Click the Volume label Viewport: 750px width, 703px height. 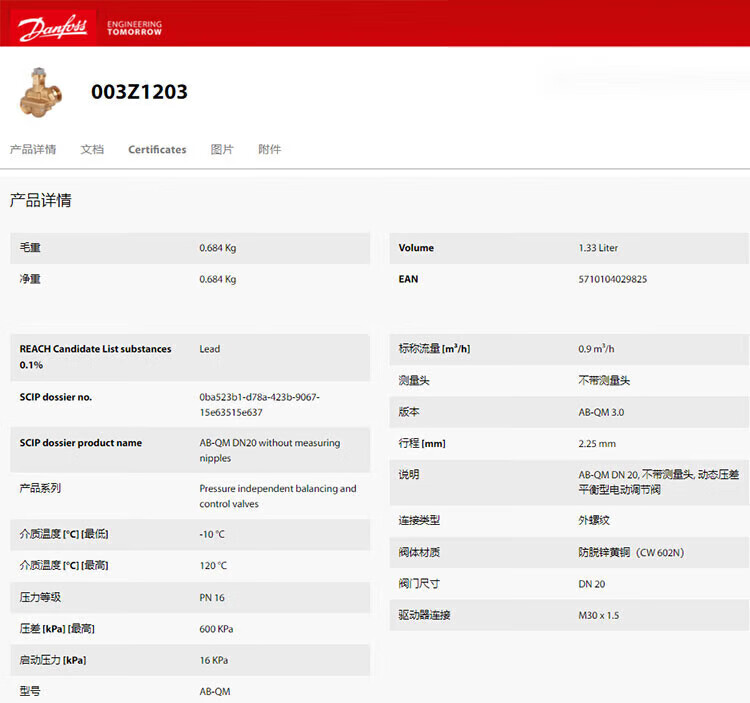pos(416,248)
